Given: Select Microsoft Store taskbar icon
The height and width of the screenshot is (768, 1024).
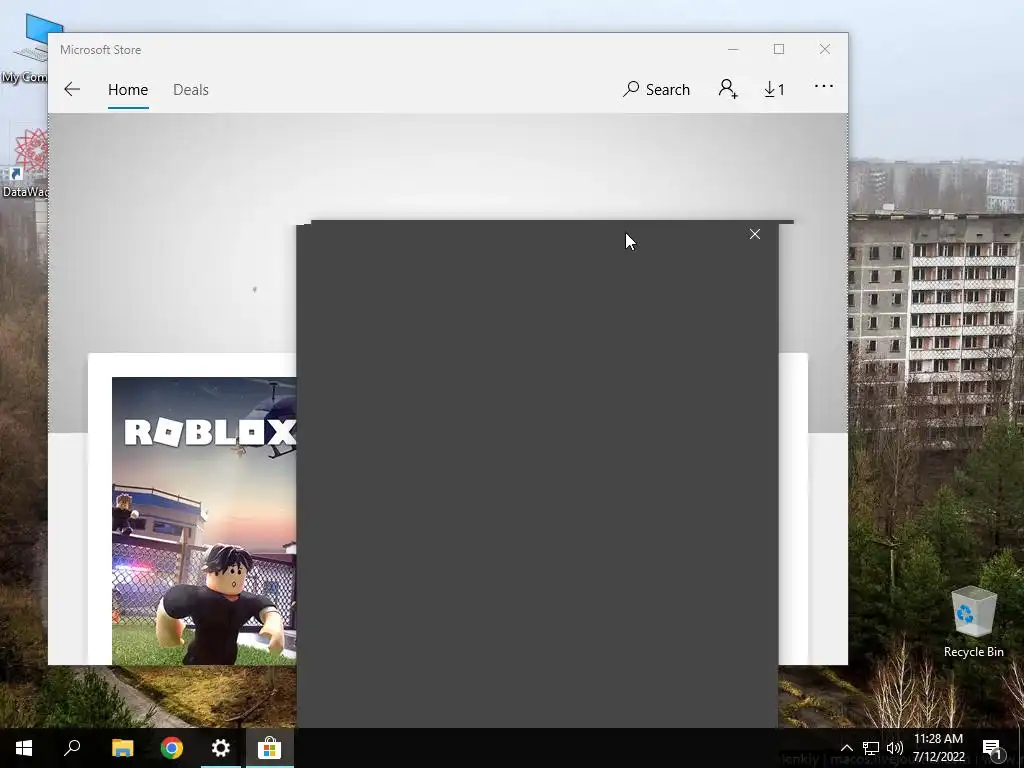Looking at the screenshot, I should tap(269, 748).
